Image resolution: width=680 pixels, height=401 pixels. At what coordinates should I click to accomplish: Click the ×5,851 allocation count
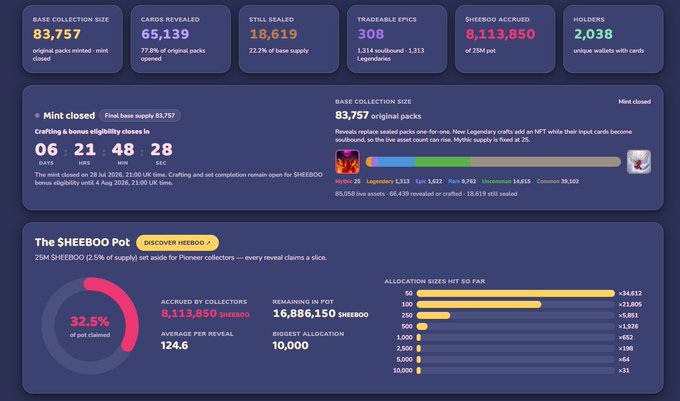628,315
